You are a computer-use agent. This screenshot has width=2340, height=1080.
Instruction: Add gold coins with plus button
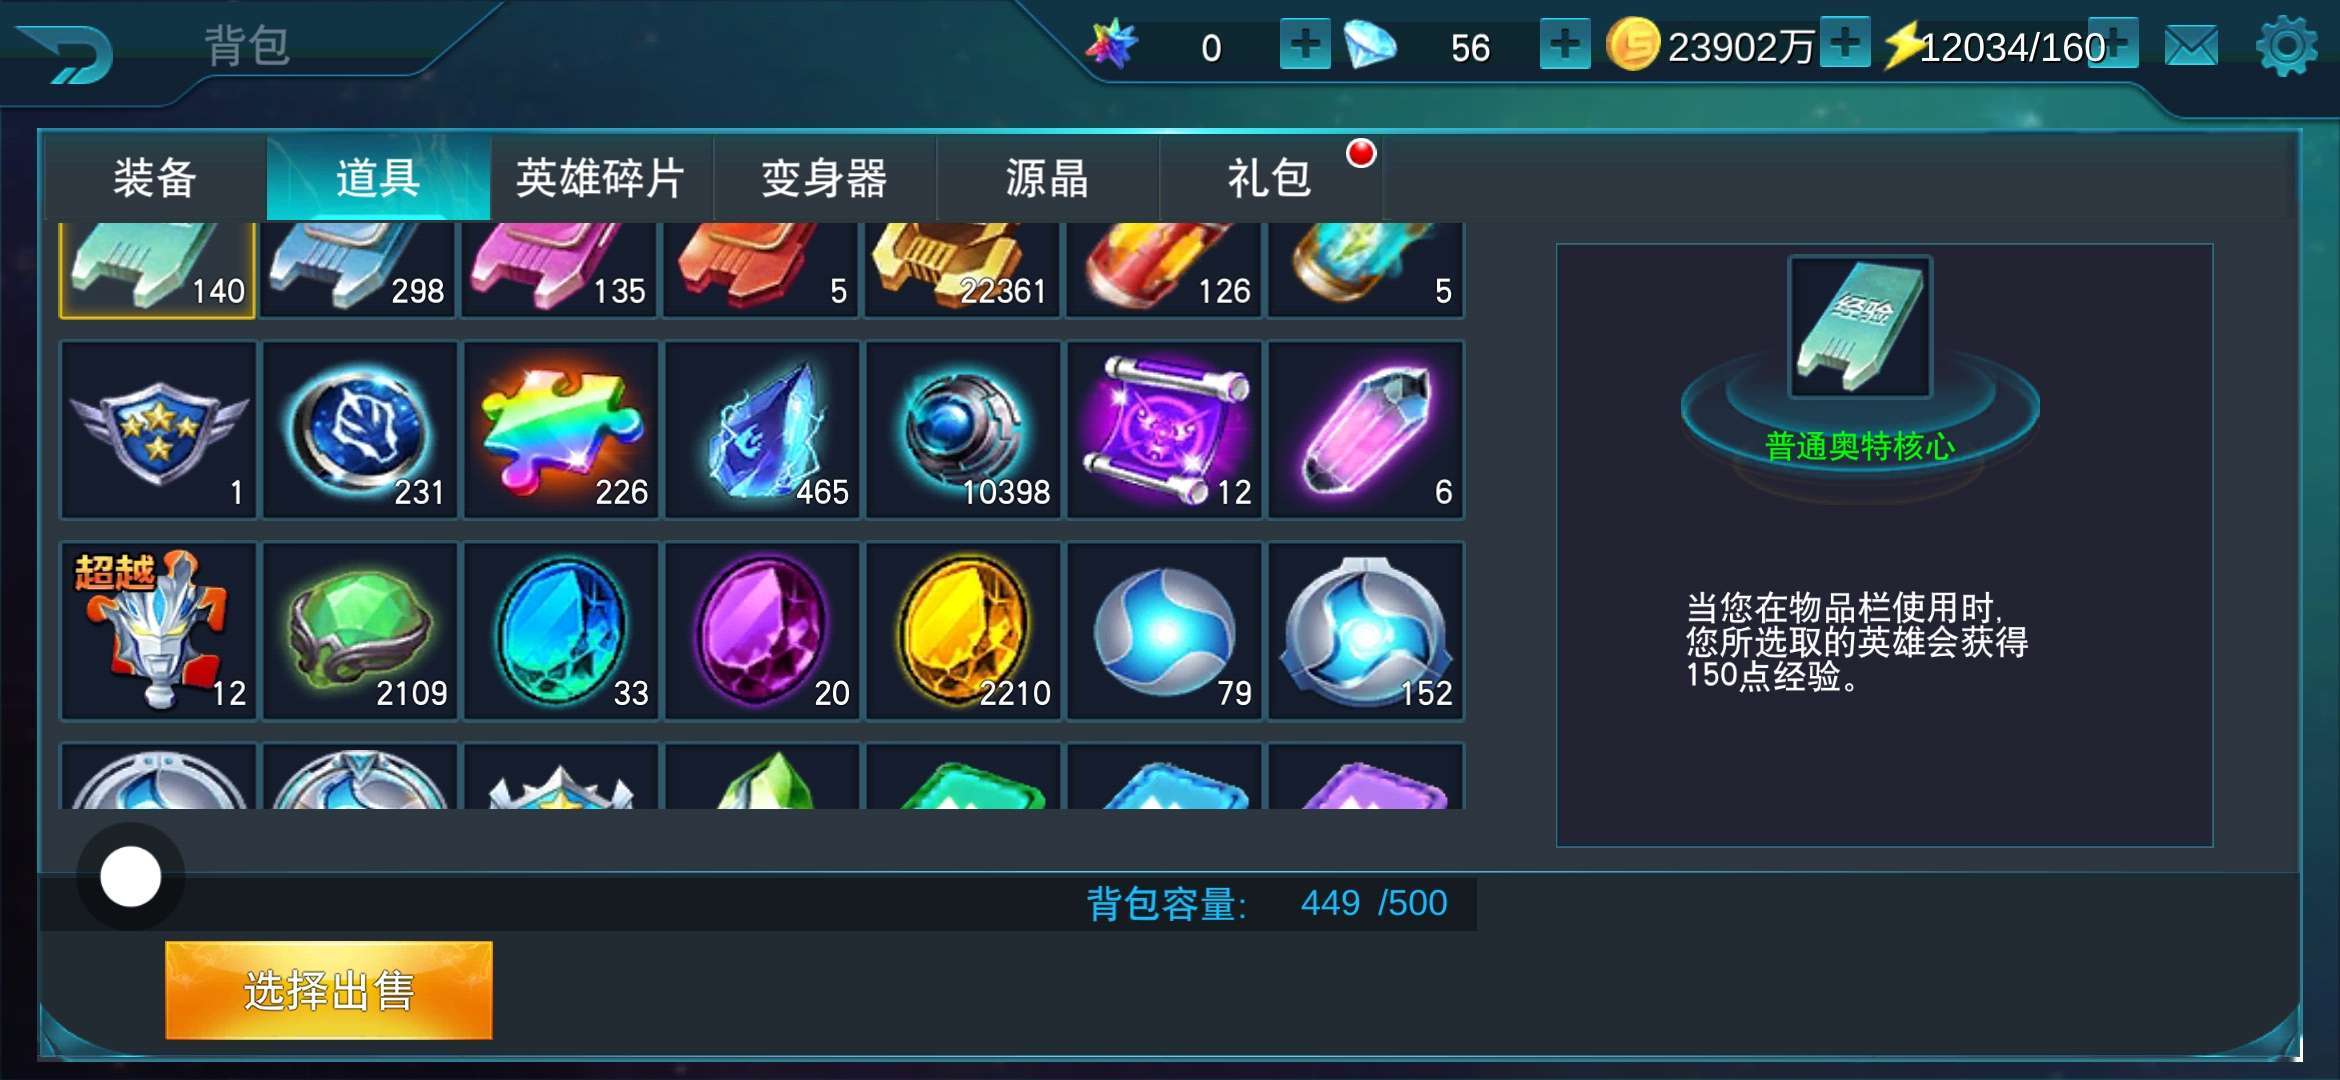coord(1845,43)
